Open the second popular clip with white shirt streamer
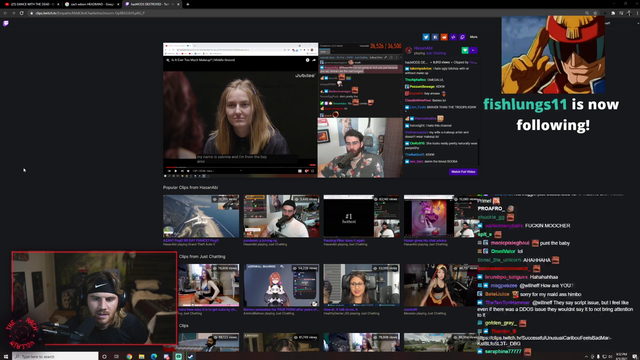 pyautogui.click(x=282, y=216)
